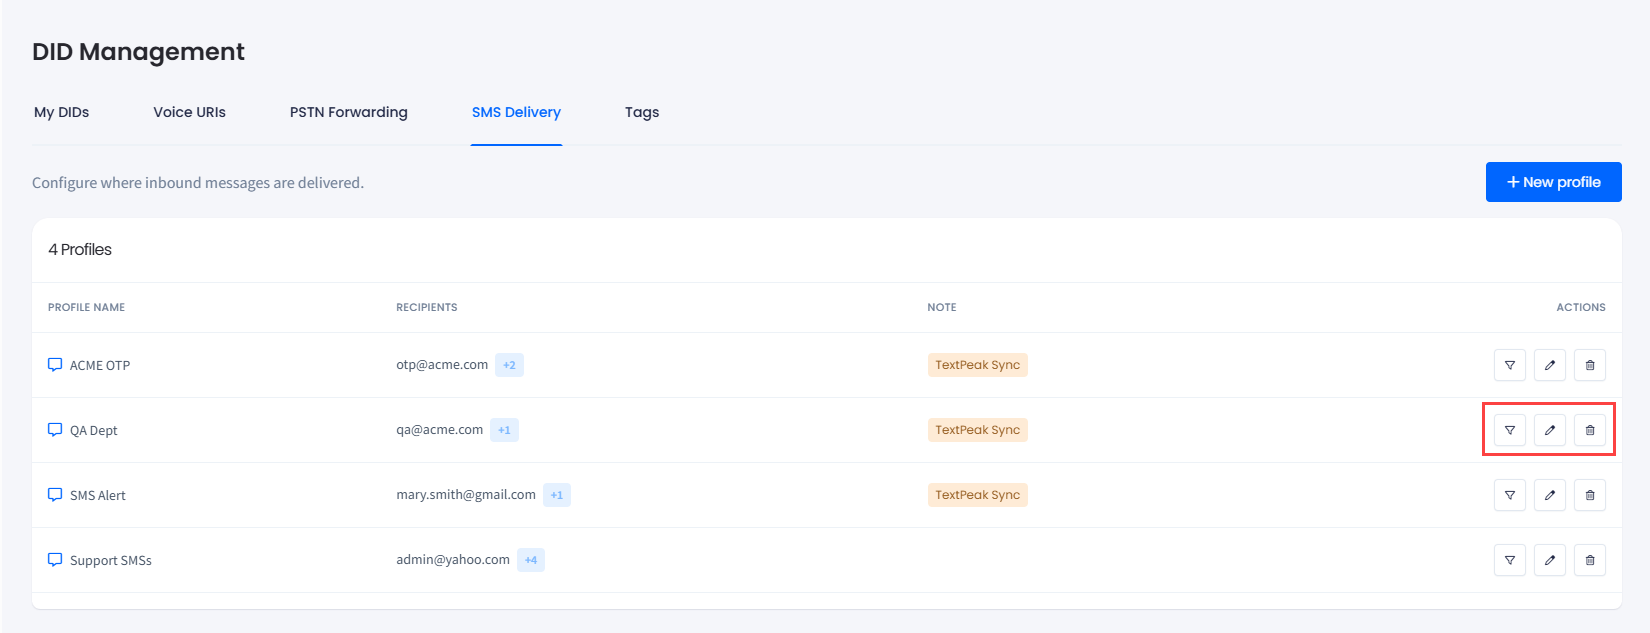Click the TextPeak Sync note on QA Dept row
The width and height of the screenshot is (1650, 633).
click(x=978, y=430)
